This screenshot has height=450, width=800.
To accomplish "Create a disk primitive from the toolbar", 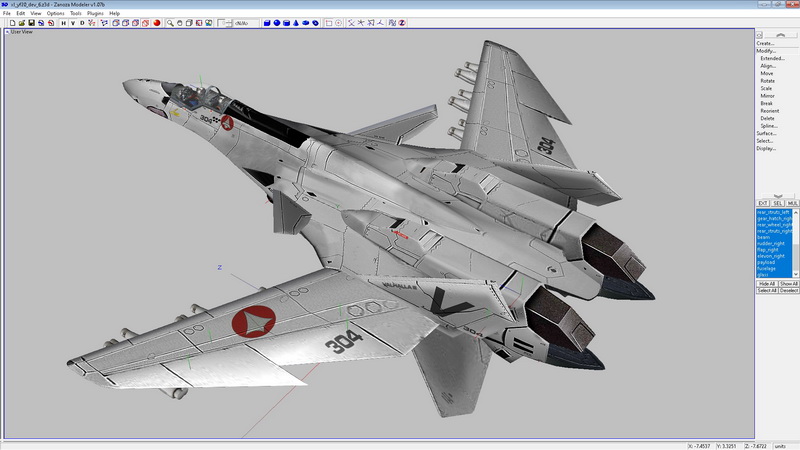I will pos(306,23).
